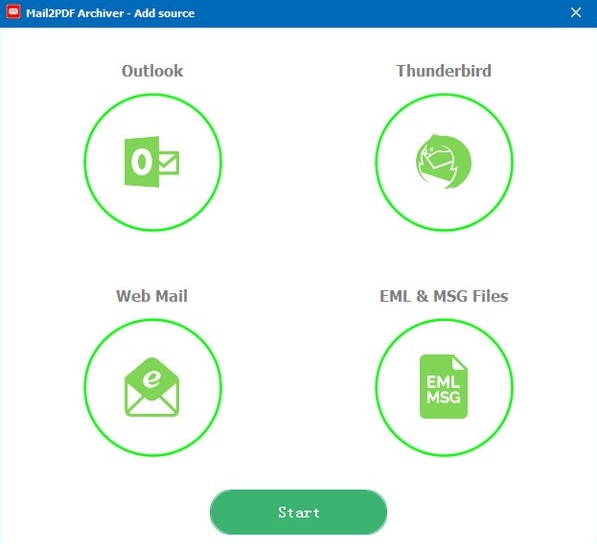Click the Web Mail heading text

click(x=152, y=296)
